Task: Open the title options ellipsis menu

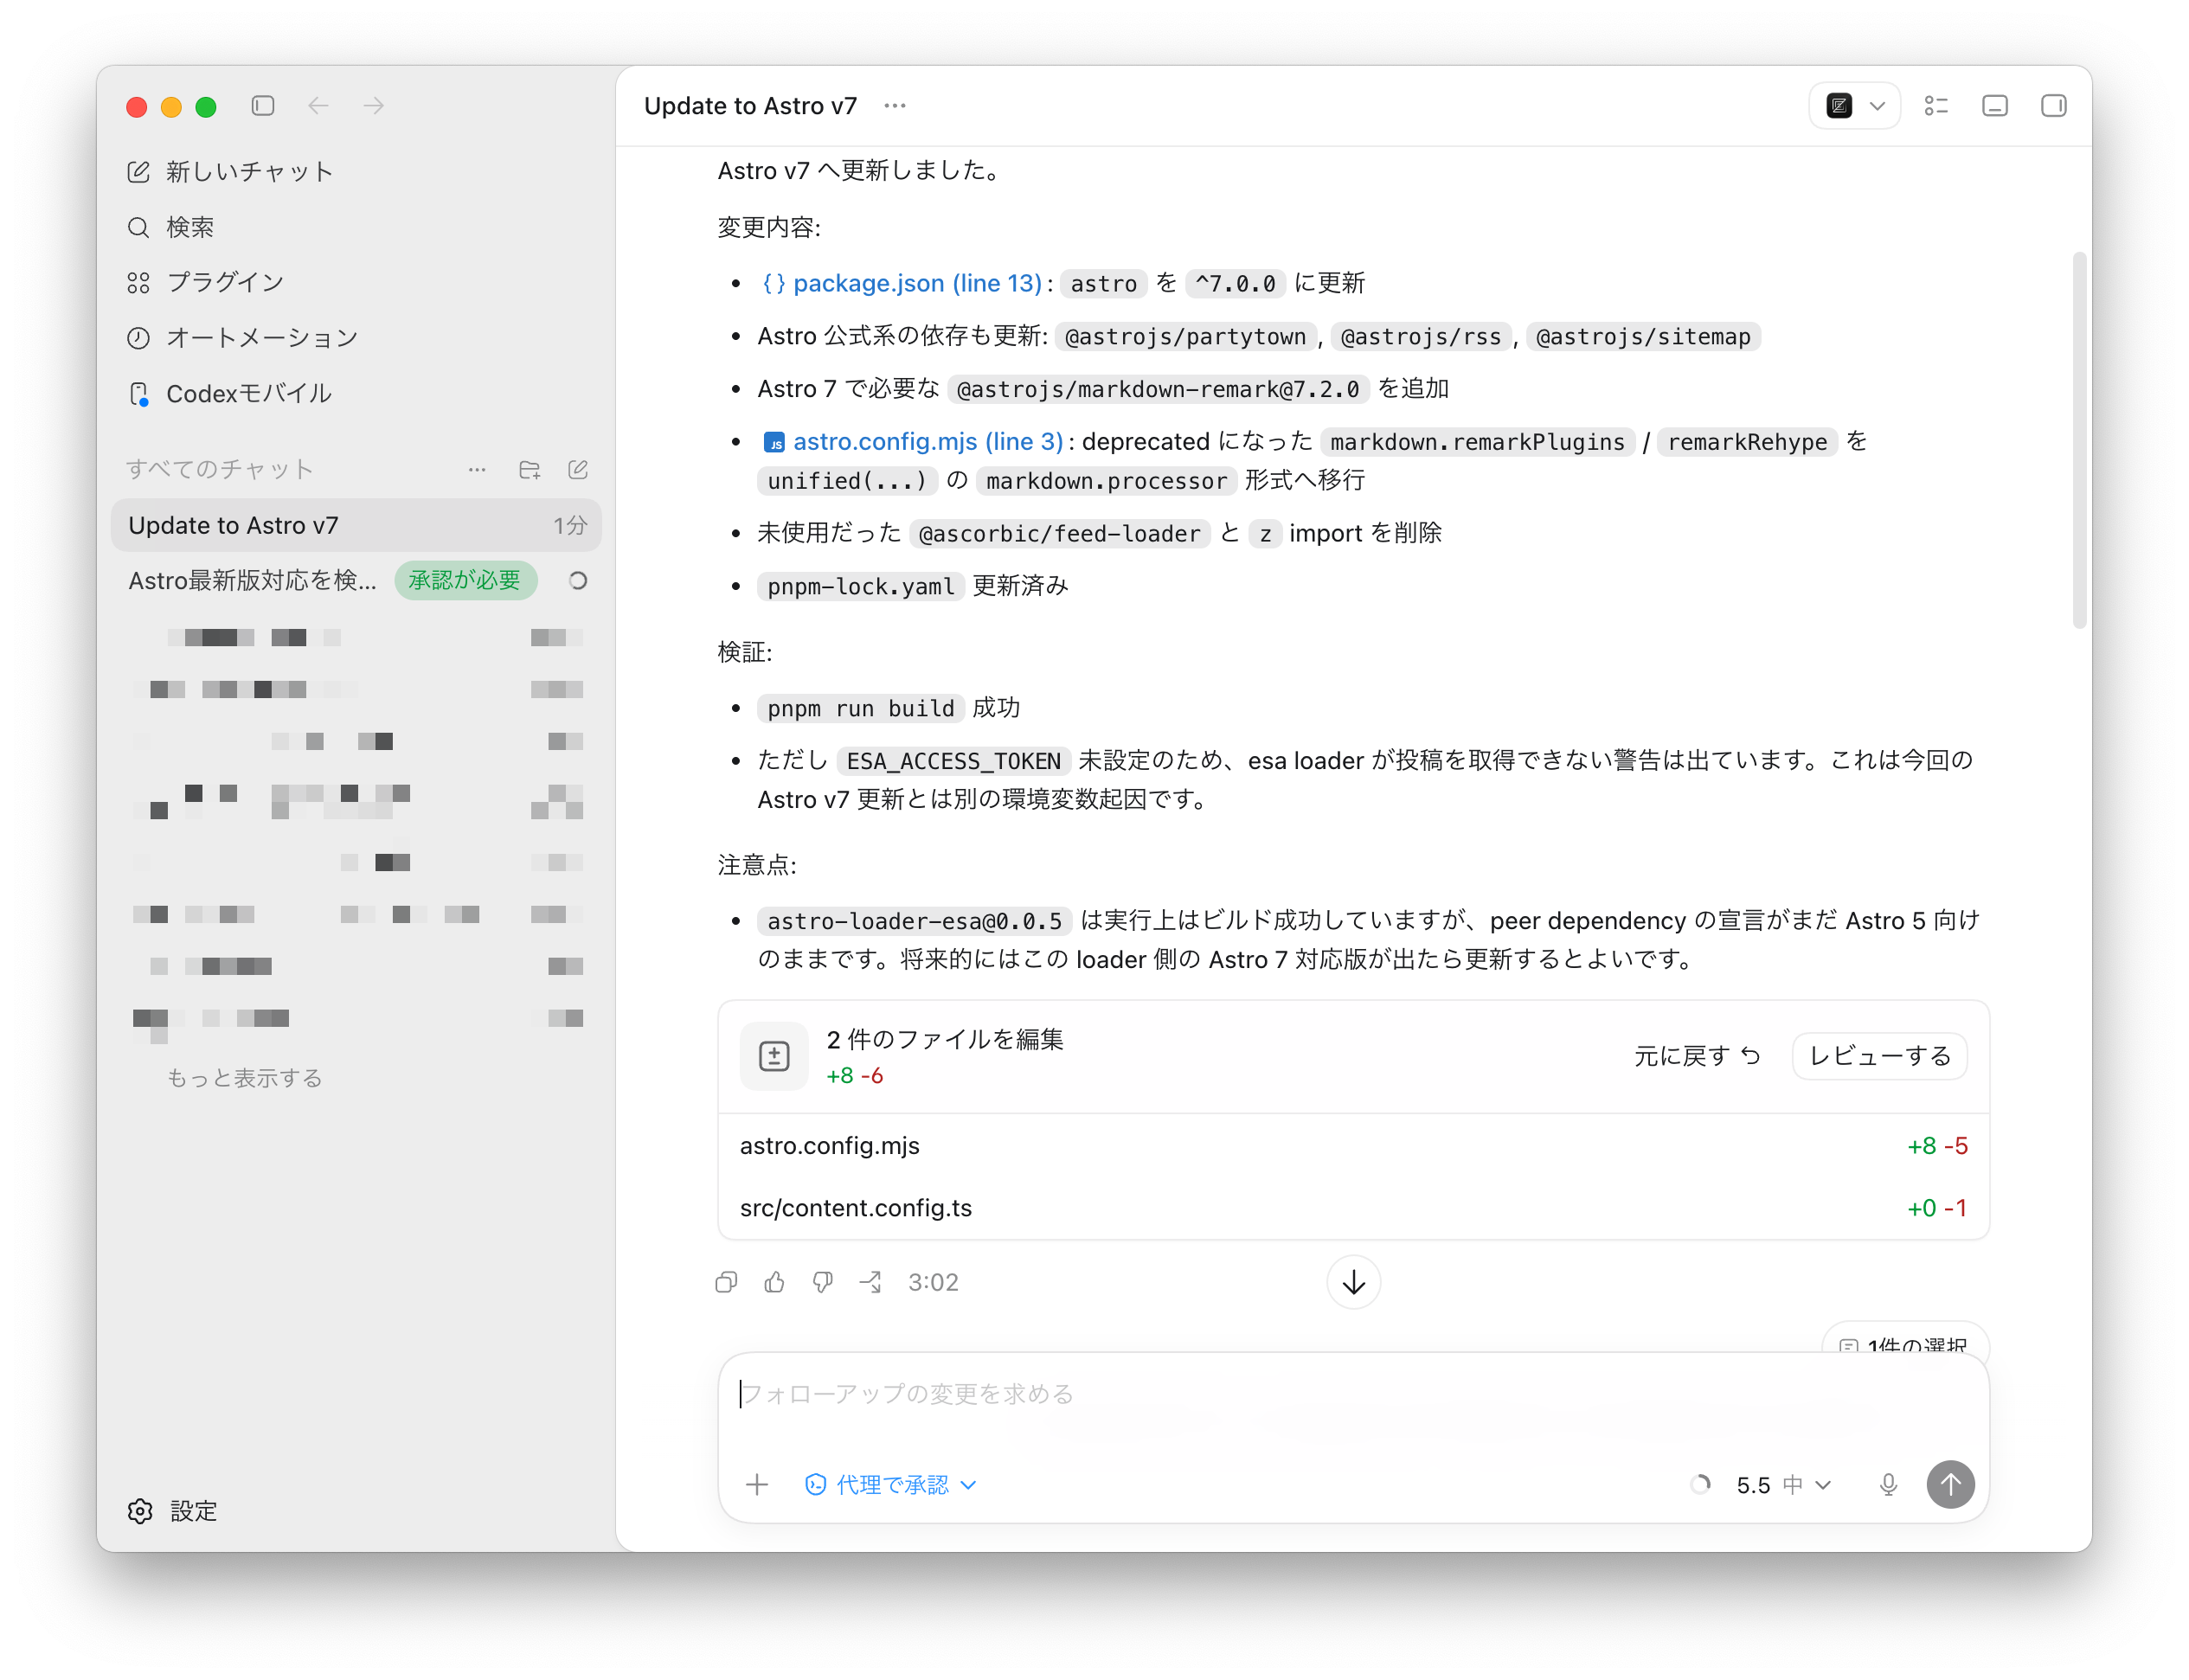Action: pyautogui.click(x=895, y=106)
